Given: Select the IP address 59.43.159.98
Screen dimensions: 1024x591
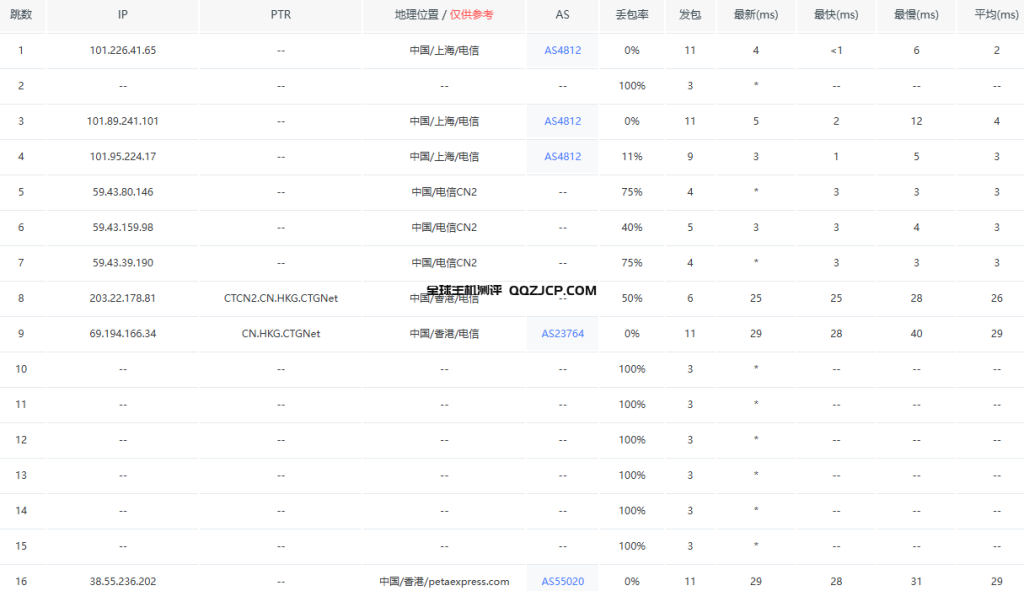Looking at the screenshot, I should point(123,227).
